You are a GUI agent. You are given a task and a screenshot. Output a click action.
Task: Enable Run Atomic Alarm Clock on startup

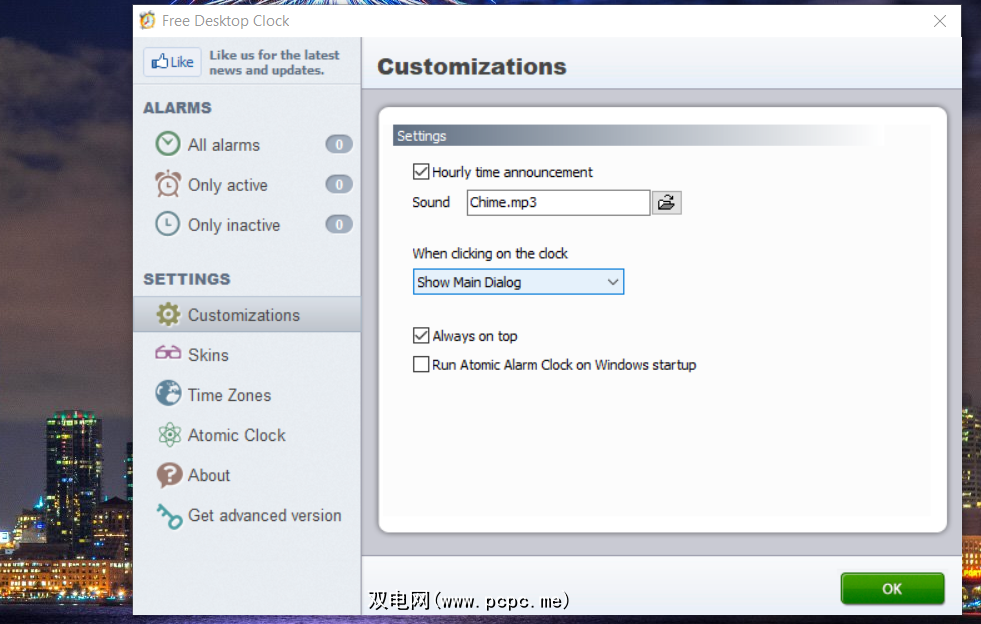pyautogui.click(x=421, y=365)
